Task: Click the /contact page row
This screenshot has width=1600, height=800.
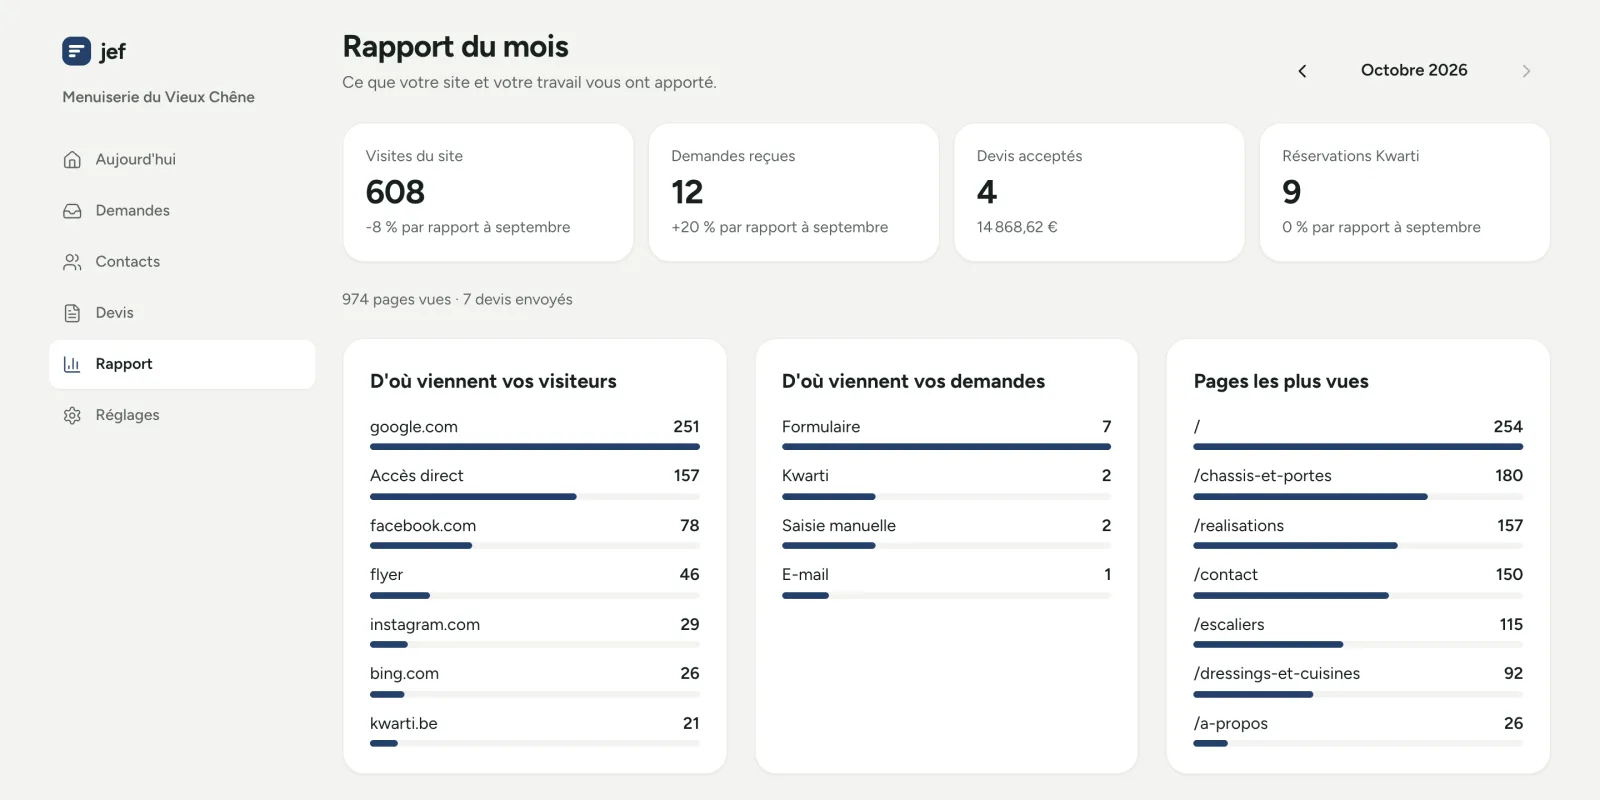Action: (x=1358, y=582)
